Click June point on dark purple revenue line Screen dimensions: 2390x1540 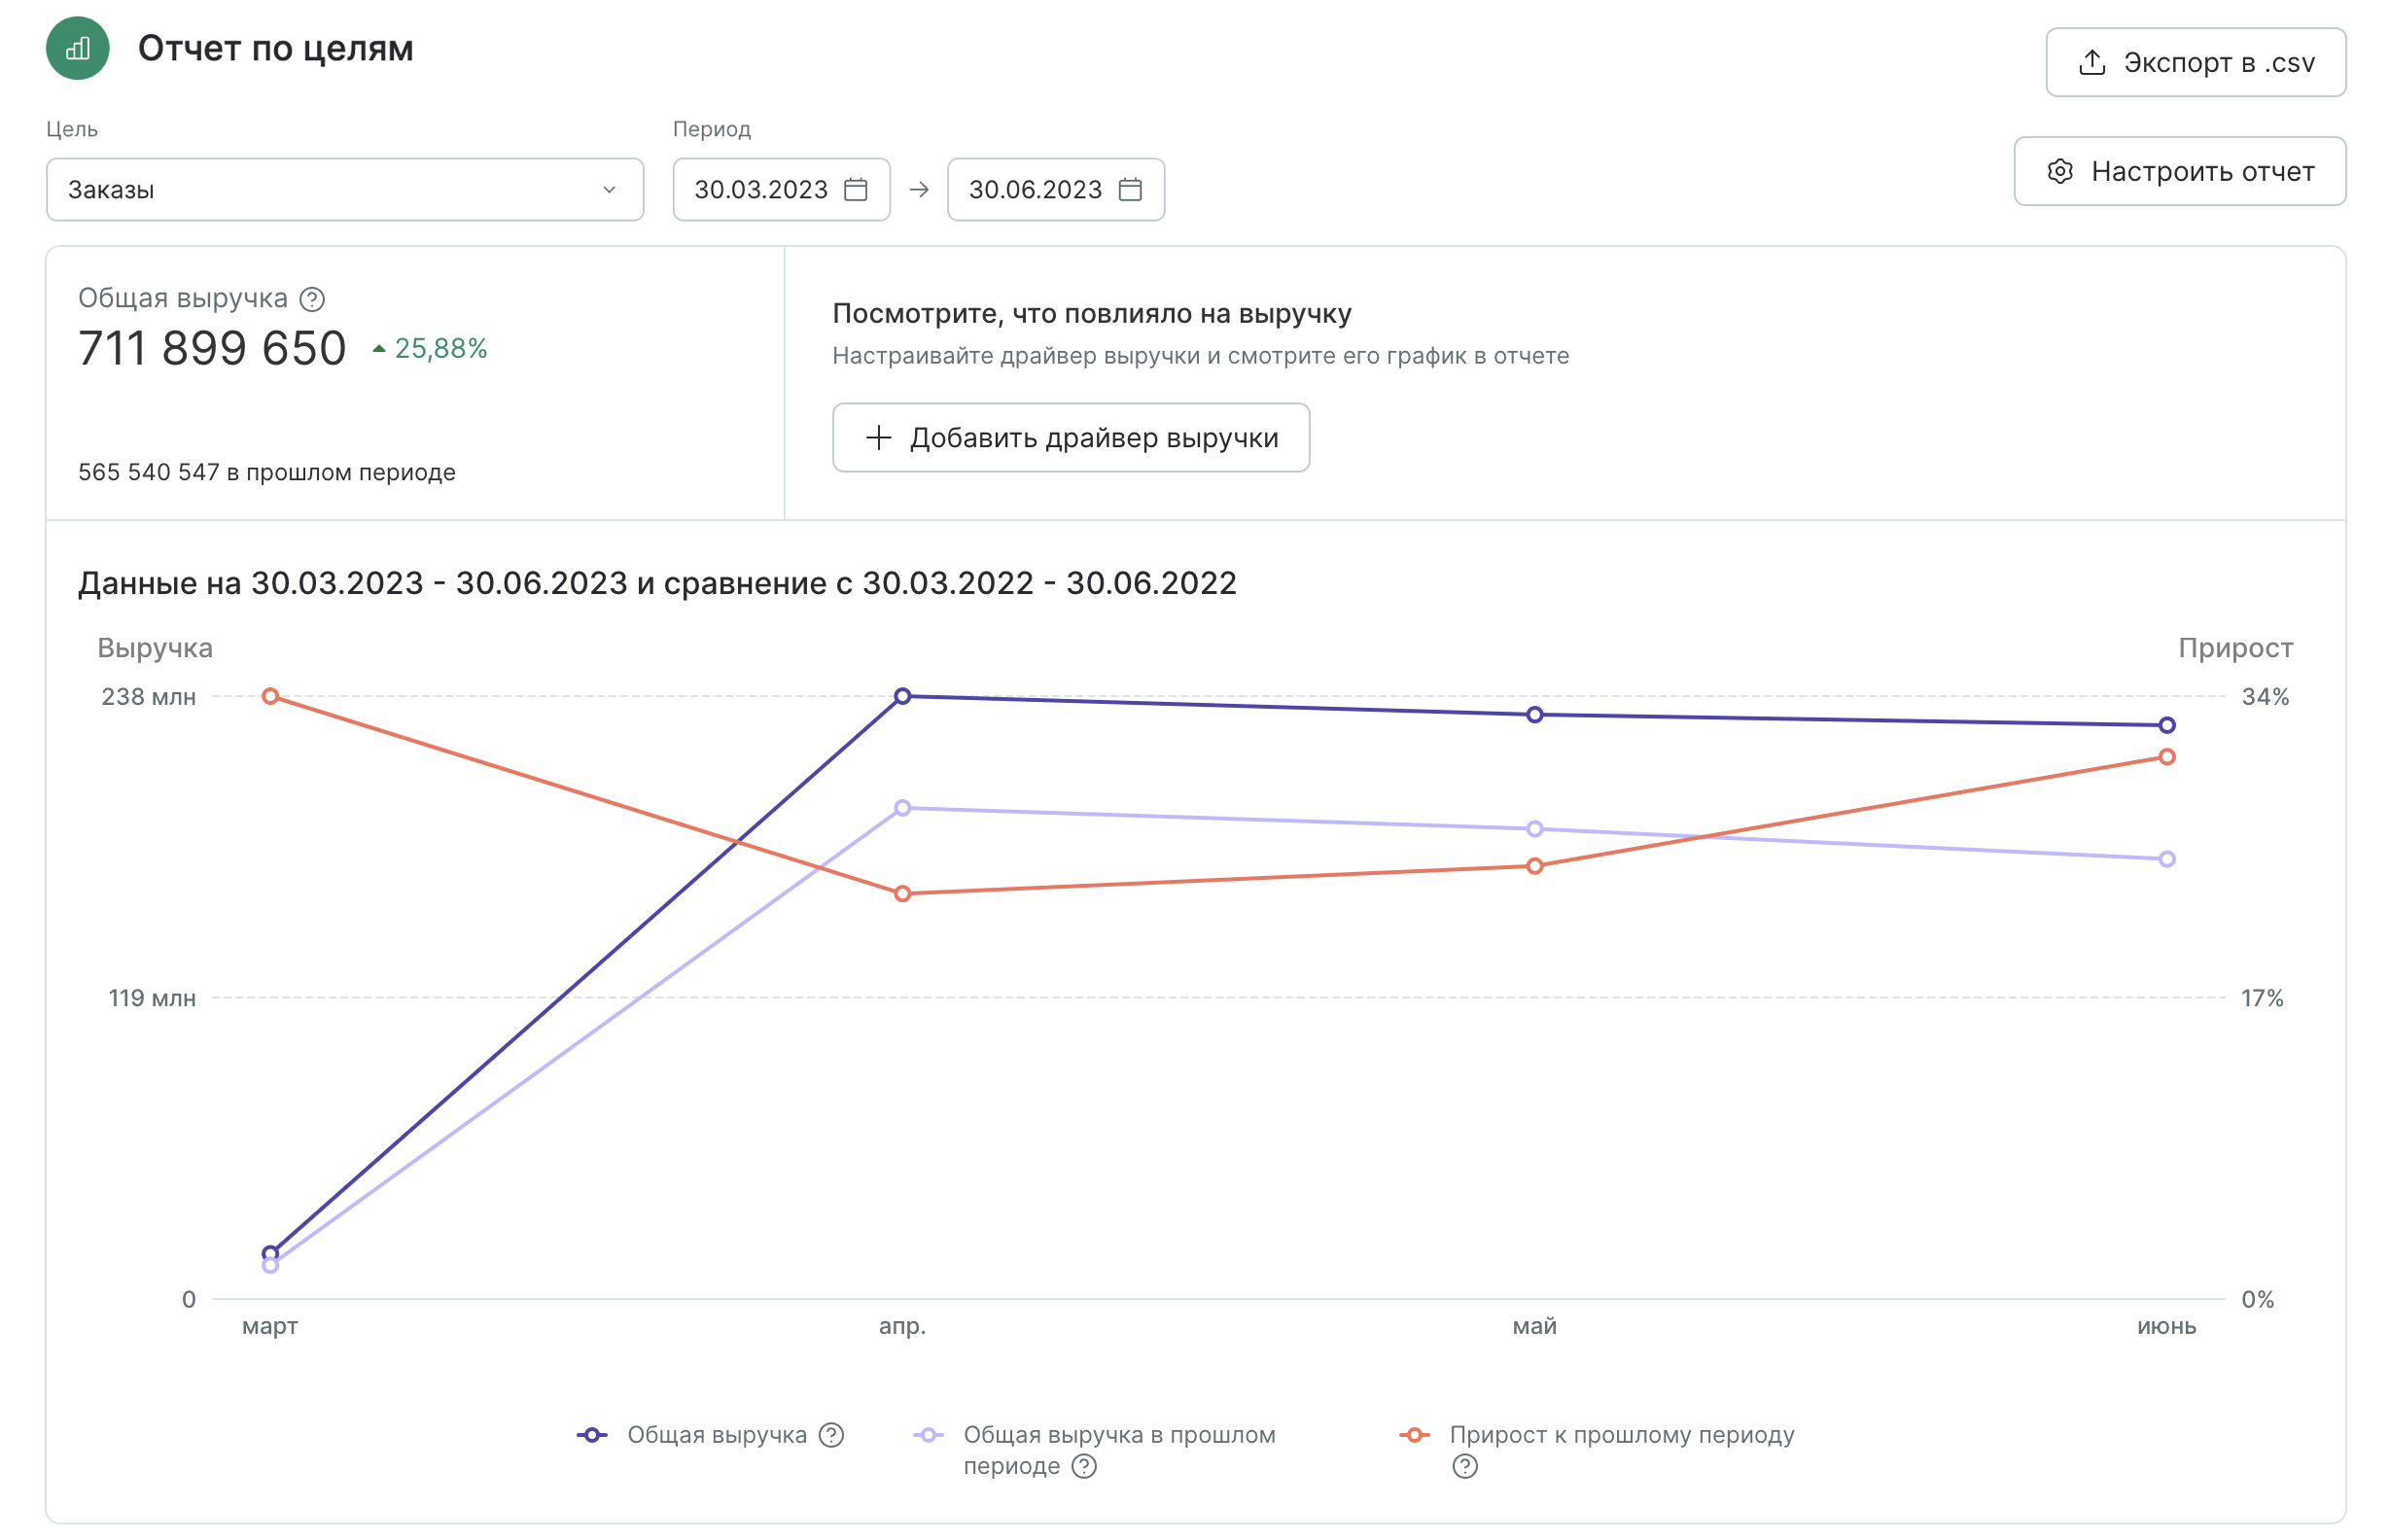click(x=2166, y=725)
